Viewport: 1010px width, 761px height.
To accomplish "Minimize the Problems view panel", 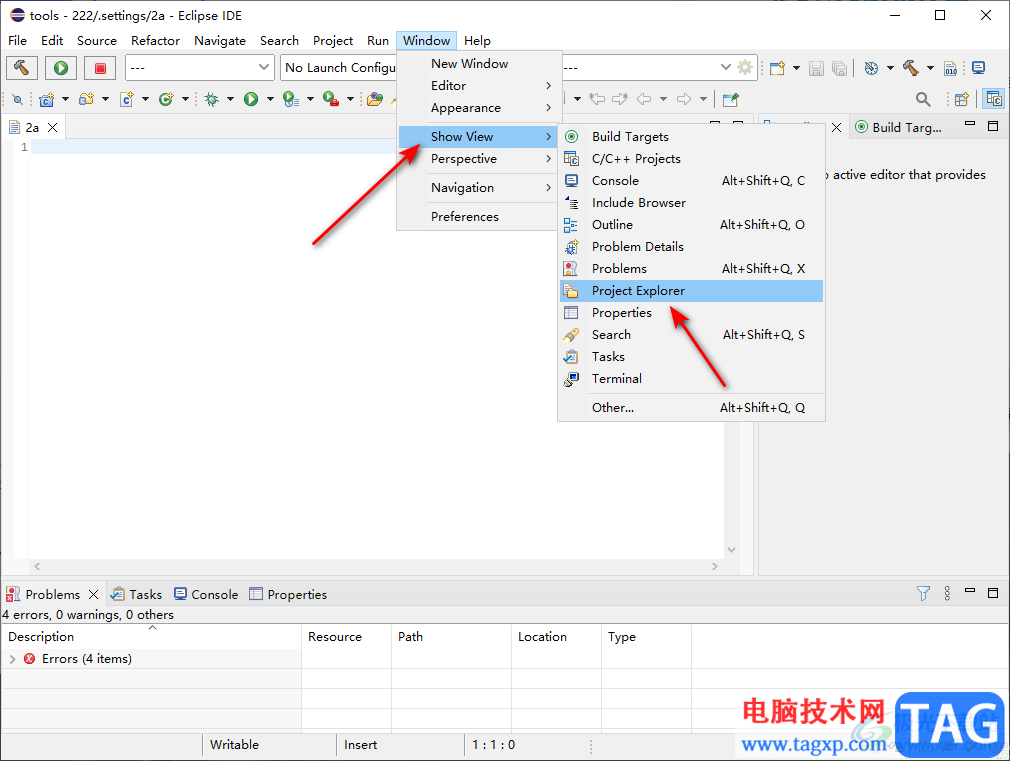I will coord(969,590).
